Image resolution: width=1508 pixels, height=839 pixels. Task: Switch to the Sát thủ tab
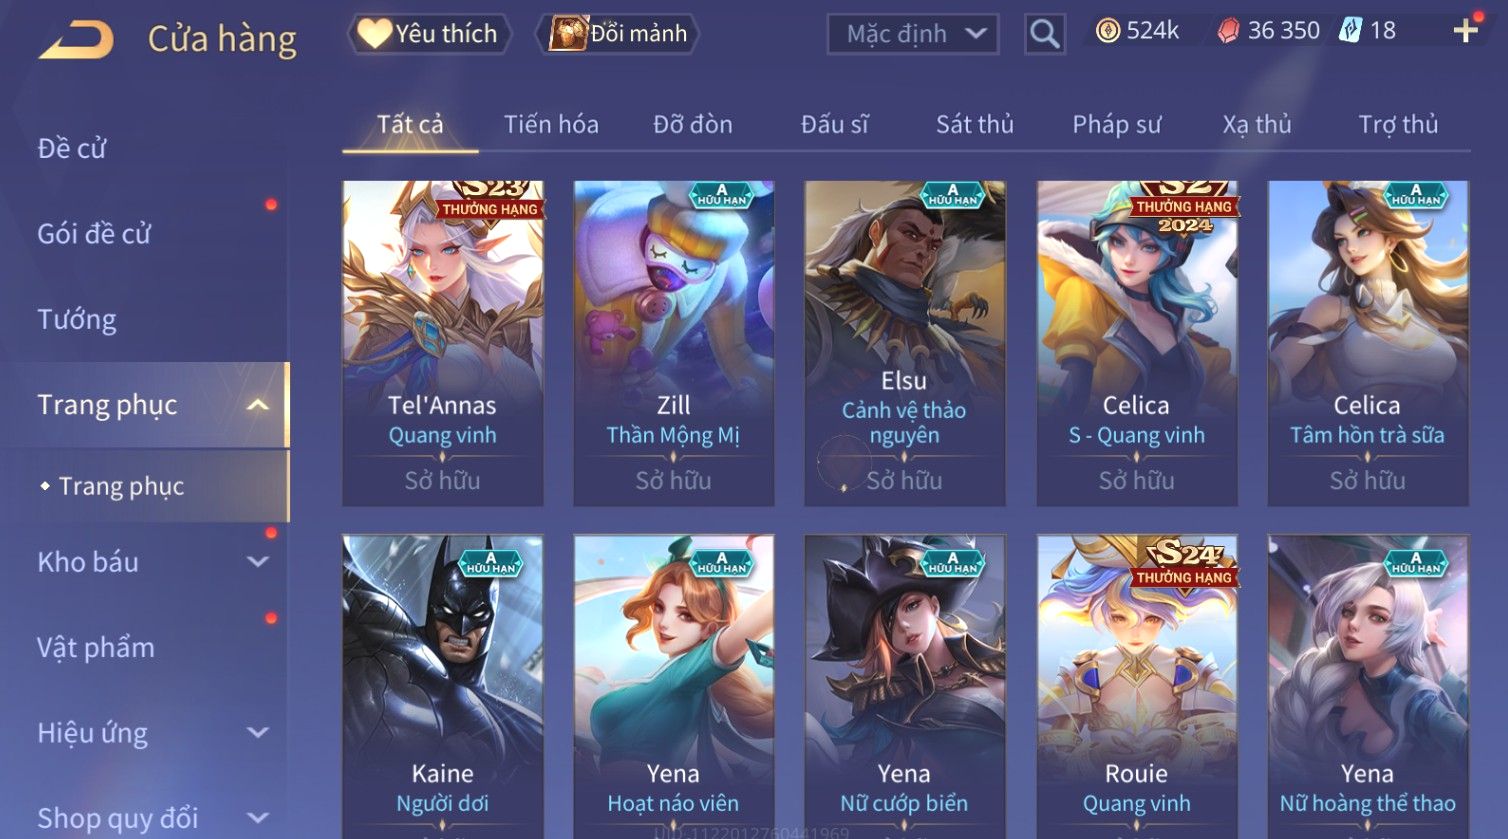pos(974,124)
